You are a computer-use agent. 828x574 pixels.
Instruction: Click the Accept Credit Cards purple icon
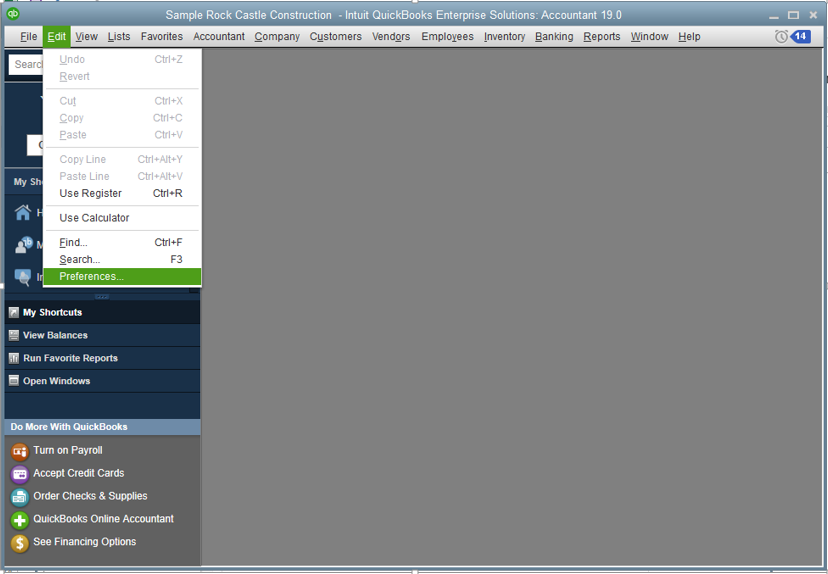click(20, 474)
